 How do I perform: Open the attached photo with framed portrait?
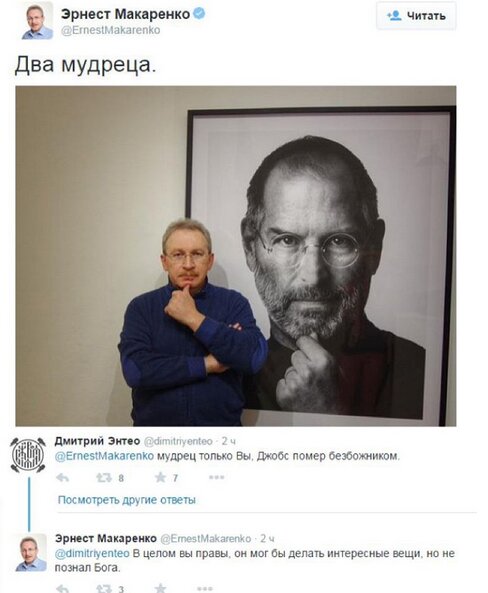pos(236,256)
